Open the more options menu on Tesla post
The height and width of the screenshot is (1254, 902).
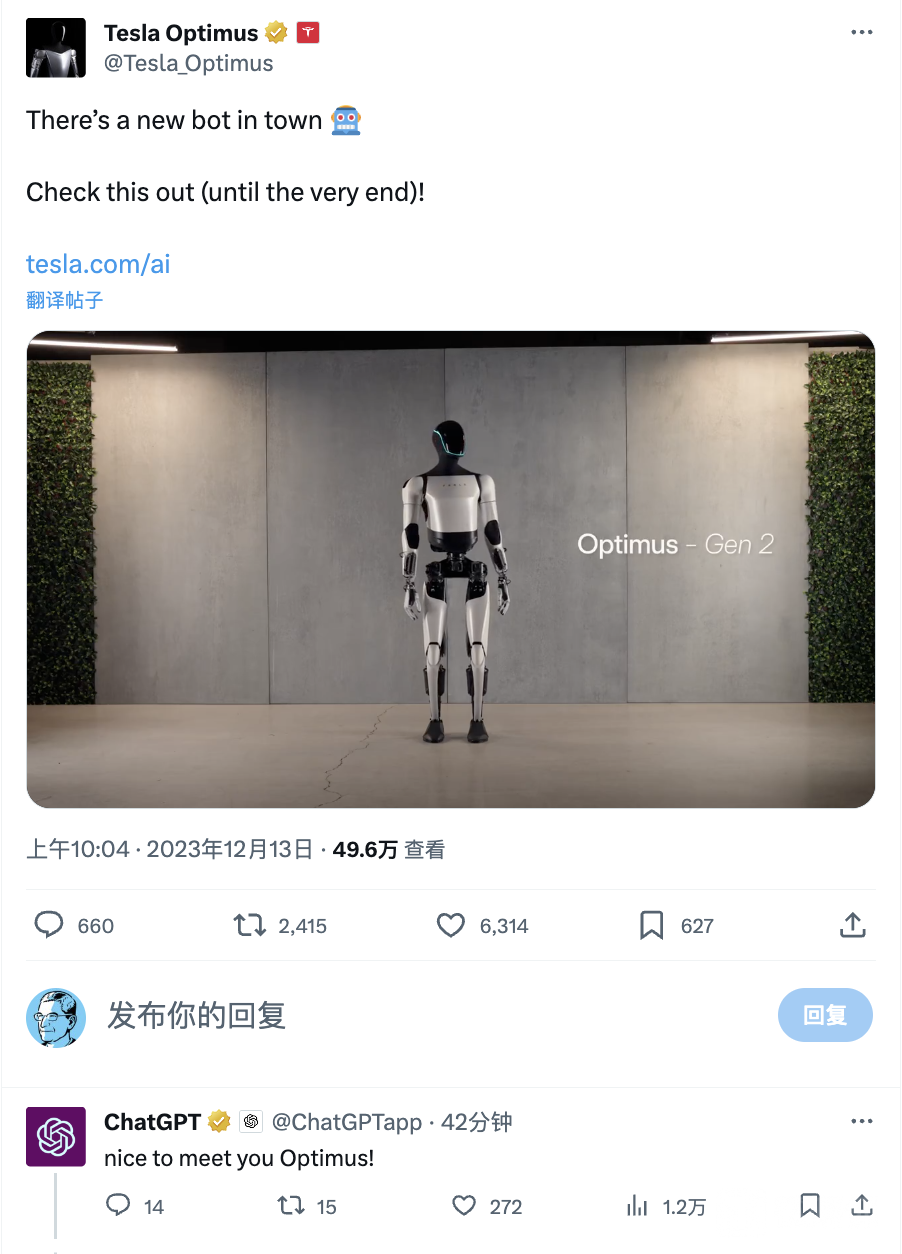(x=862, y=32)
